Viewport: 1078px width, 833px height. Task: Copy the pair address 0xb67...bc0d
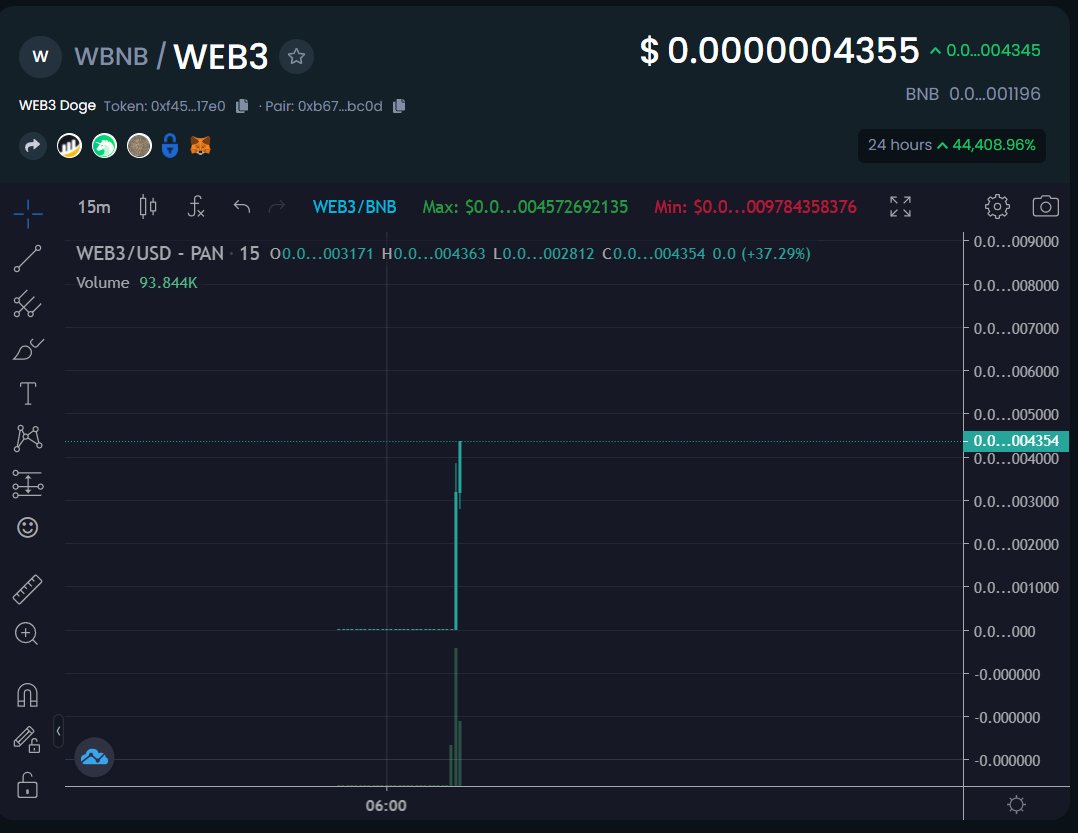[399, 106]
